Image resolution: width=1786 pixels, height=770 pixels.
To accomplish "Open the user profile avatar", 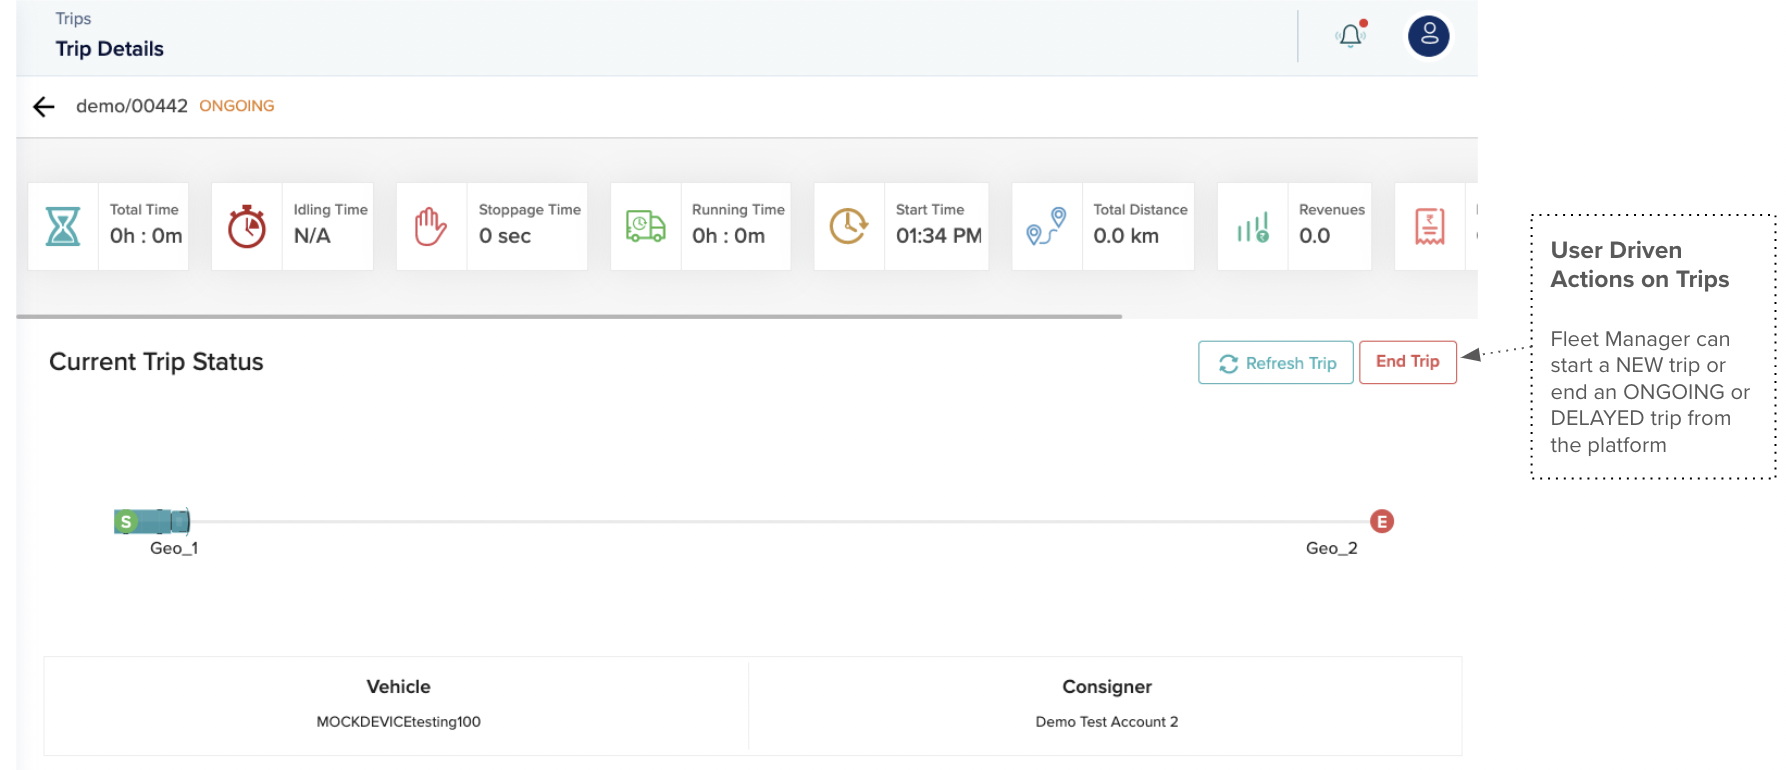I will pyautogui.click(x=1428, y=36).
